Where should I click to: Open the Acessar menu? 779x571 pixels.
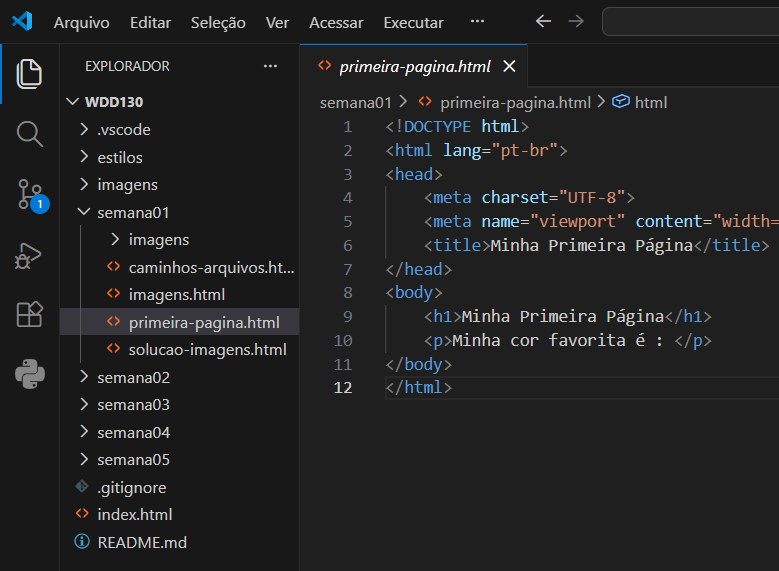click(336, 23)
